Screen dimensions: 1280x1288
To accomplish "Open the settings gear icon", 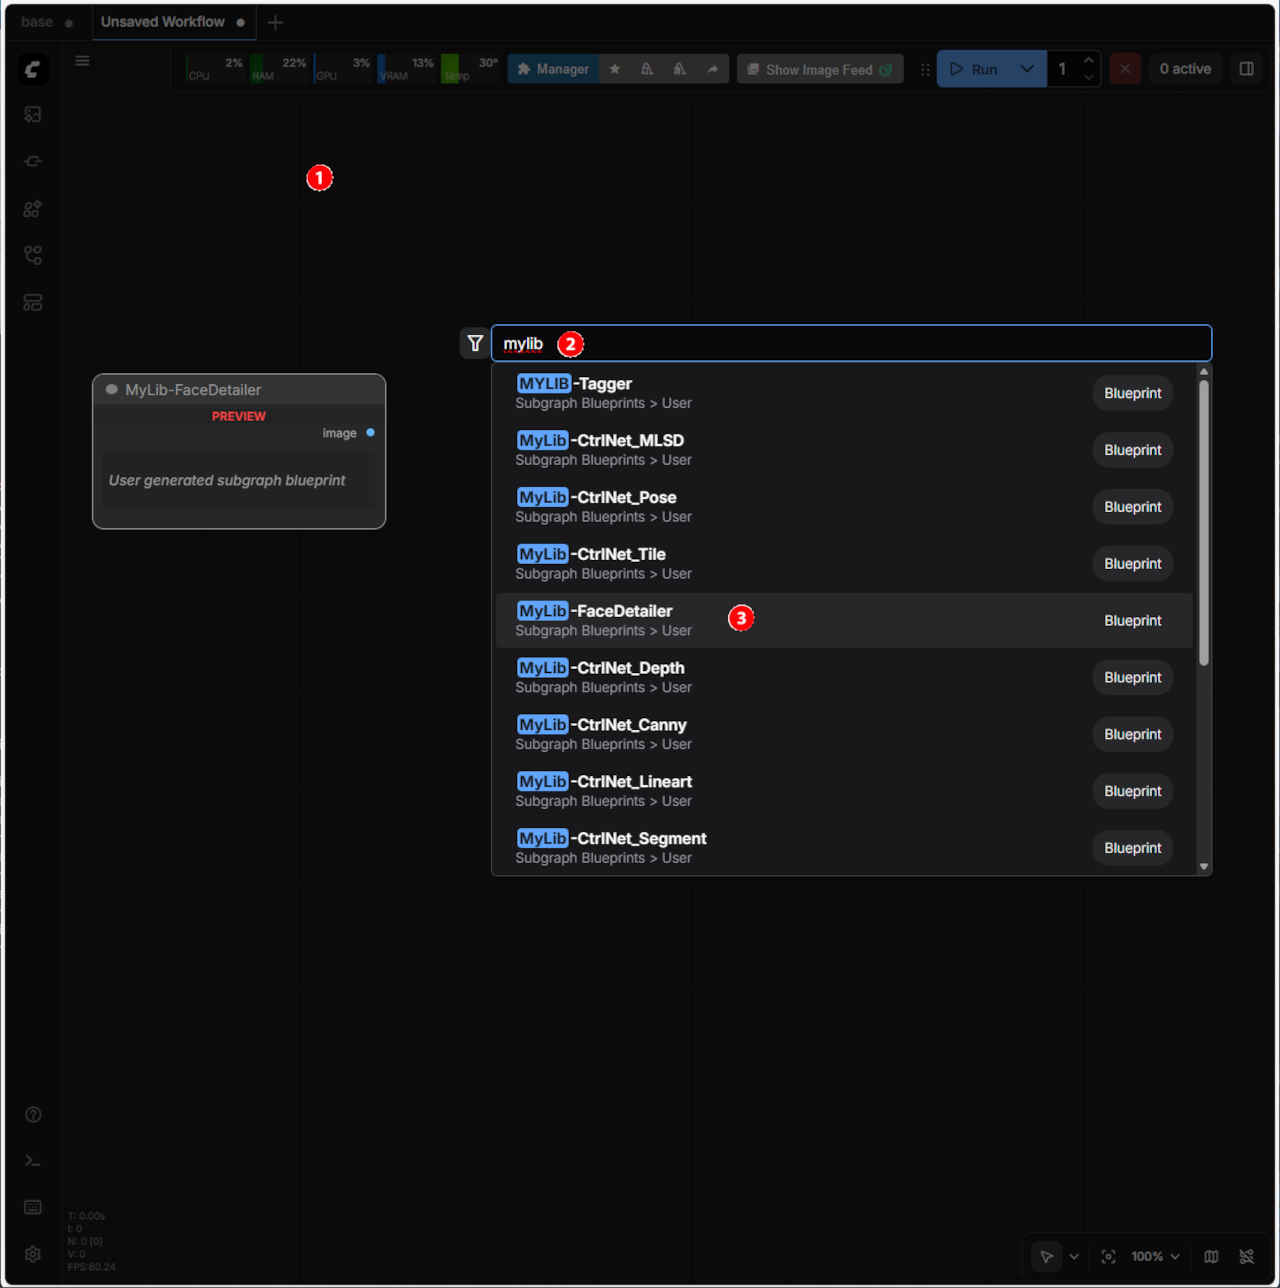I will 33,1254.
